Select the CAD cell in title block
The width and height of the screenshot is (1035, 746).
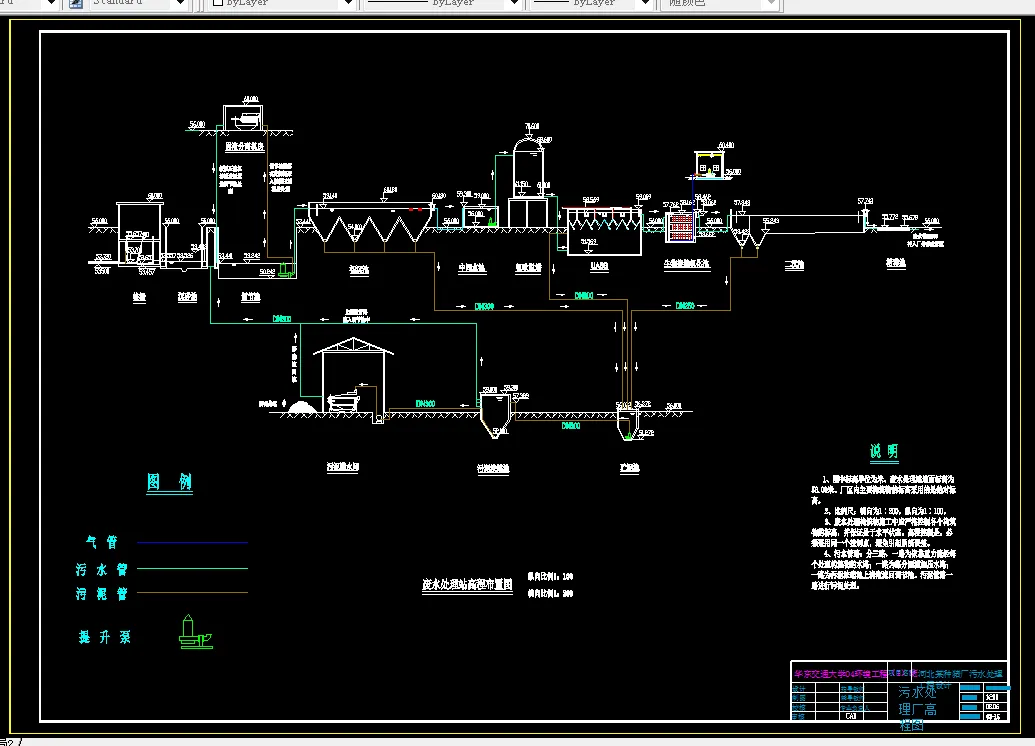[851, 716]
